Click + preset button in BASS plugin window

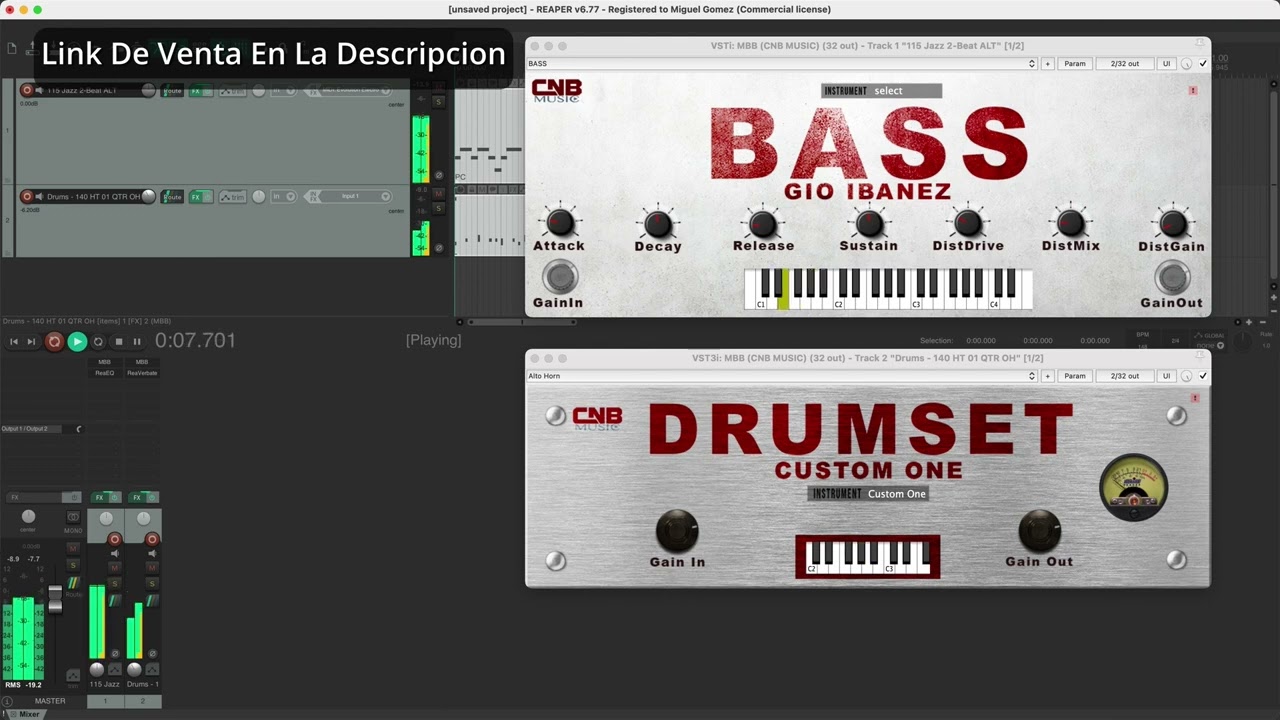(1048, 64)
